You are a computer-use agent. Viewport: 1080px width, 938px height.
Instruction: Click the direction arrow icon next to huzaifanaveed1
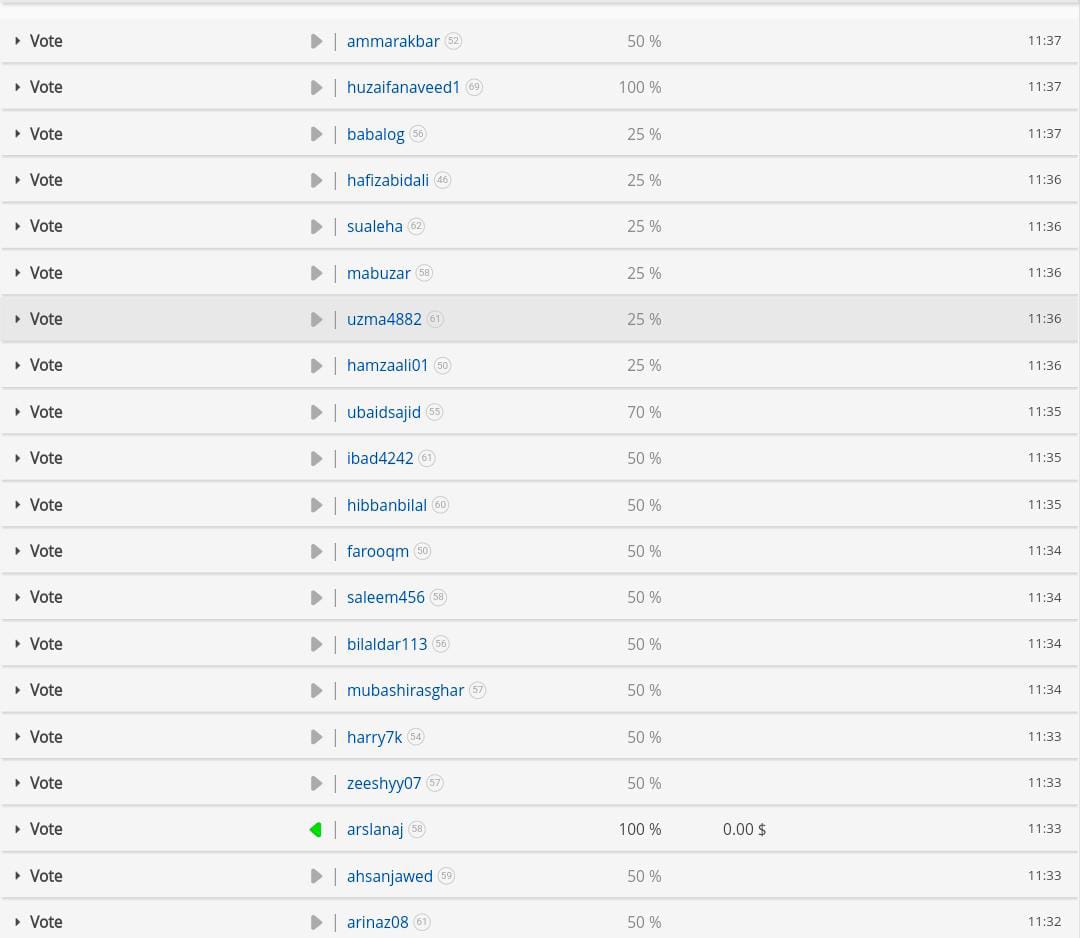(x=316, y=87)
